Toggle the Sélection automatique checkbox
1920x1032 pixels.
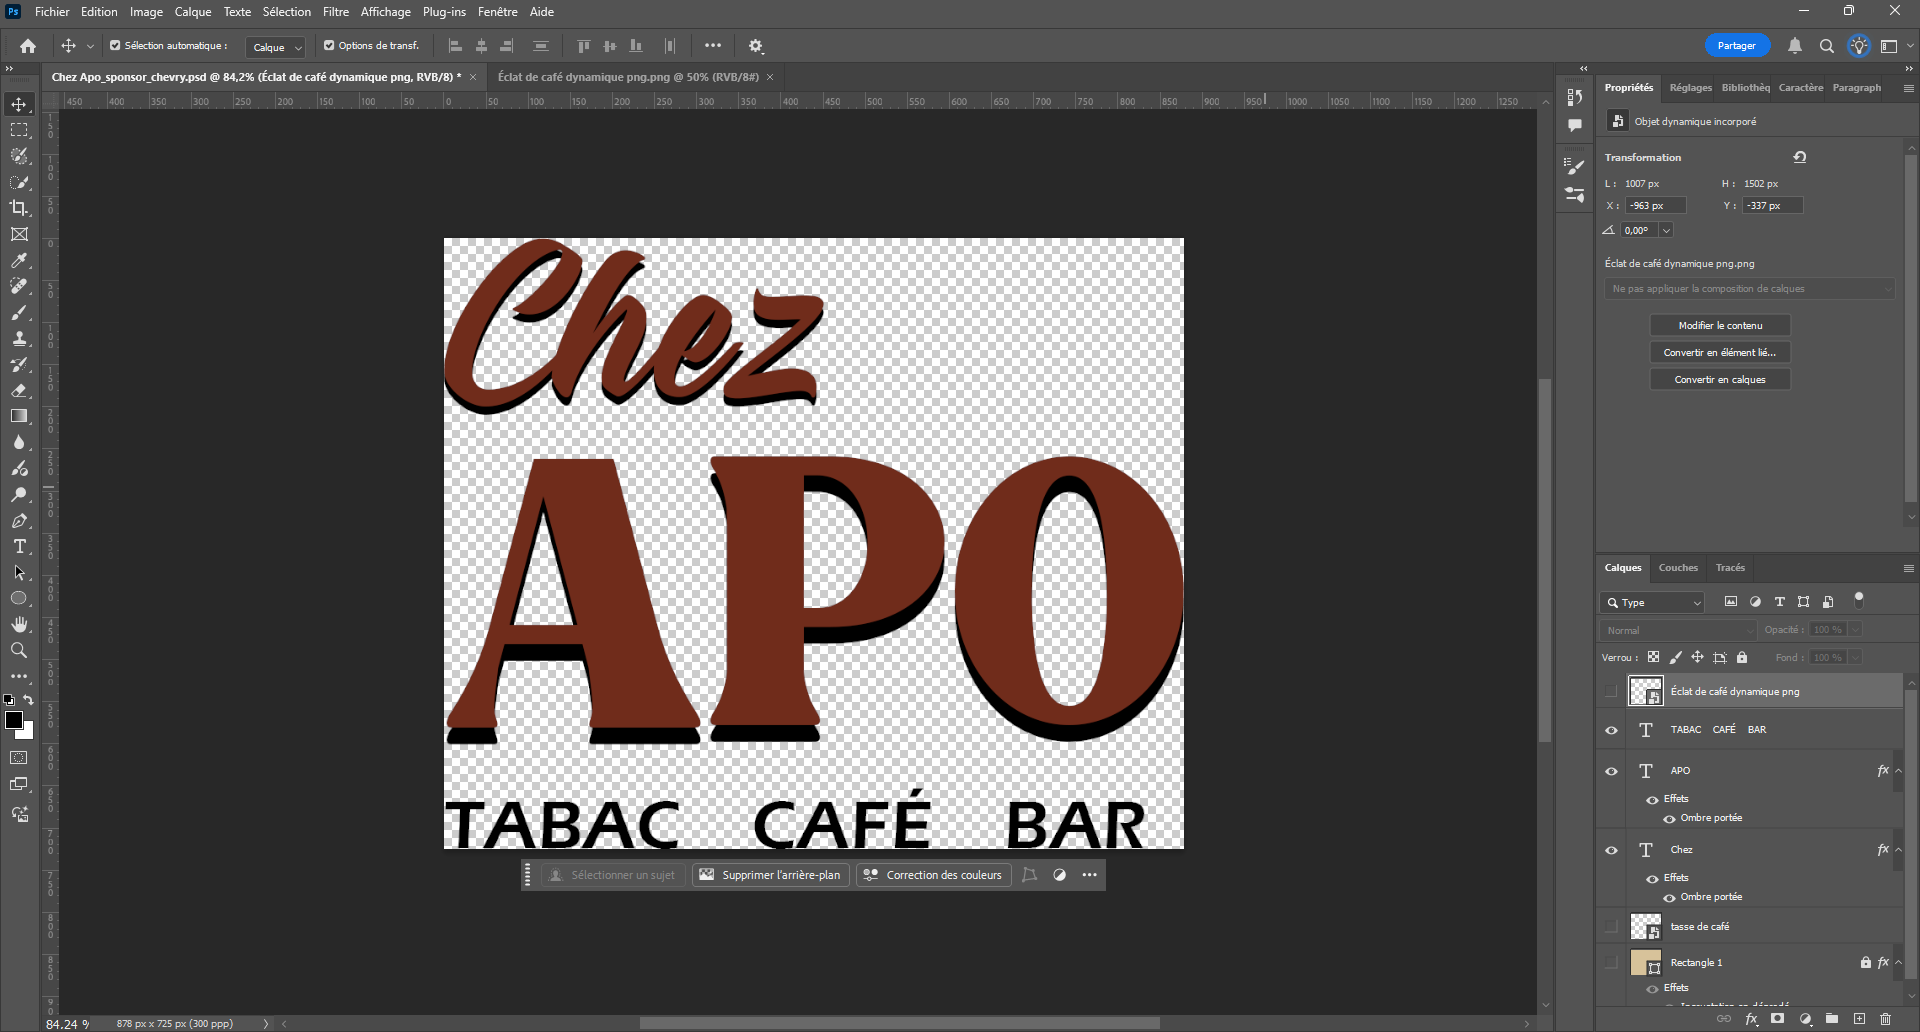(x=115, y=45)
